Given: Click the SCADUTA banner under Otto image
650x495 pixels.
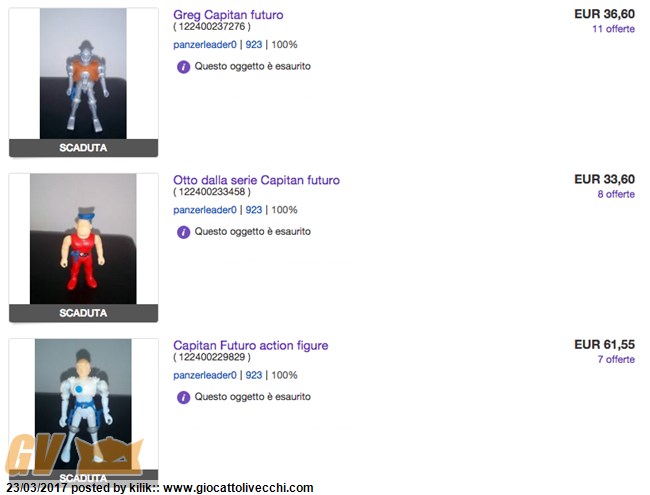Looking at the screenshot, I should tap(83, 313).
